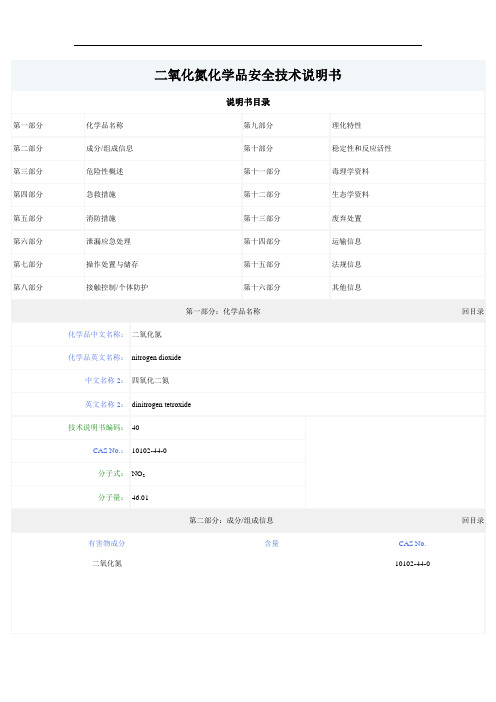Open the 成分/组成信息 contents entry

tap(110, 148)
